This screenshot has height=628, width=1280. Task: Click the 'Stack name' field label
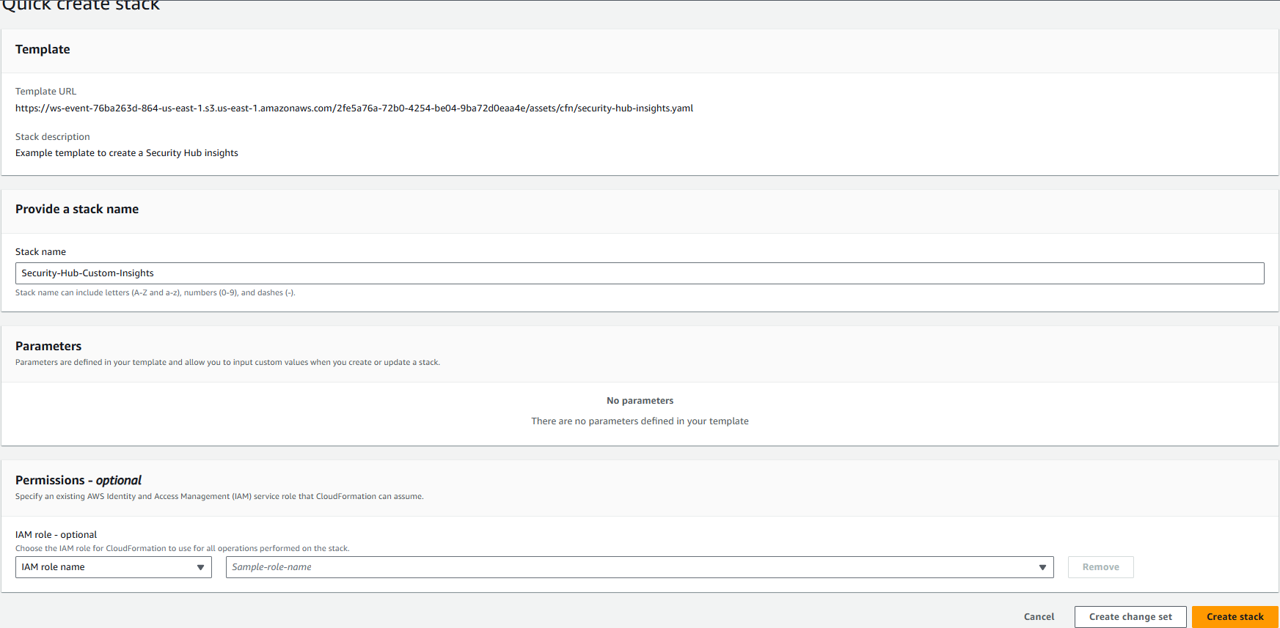tap(40, 252)
